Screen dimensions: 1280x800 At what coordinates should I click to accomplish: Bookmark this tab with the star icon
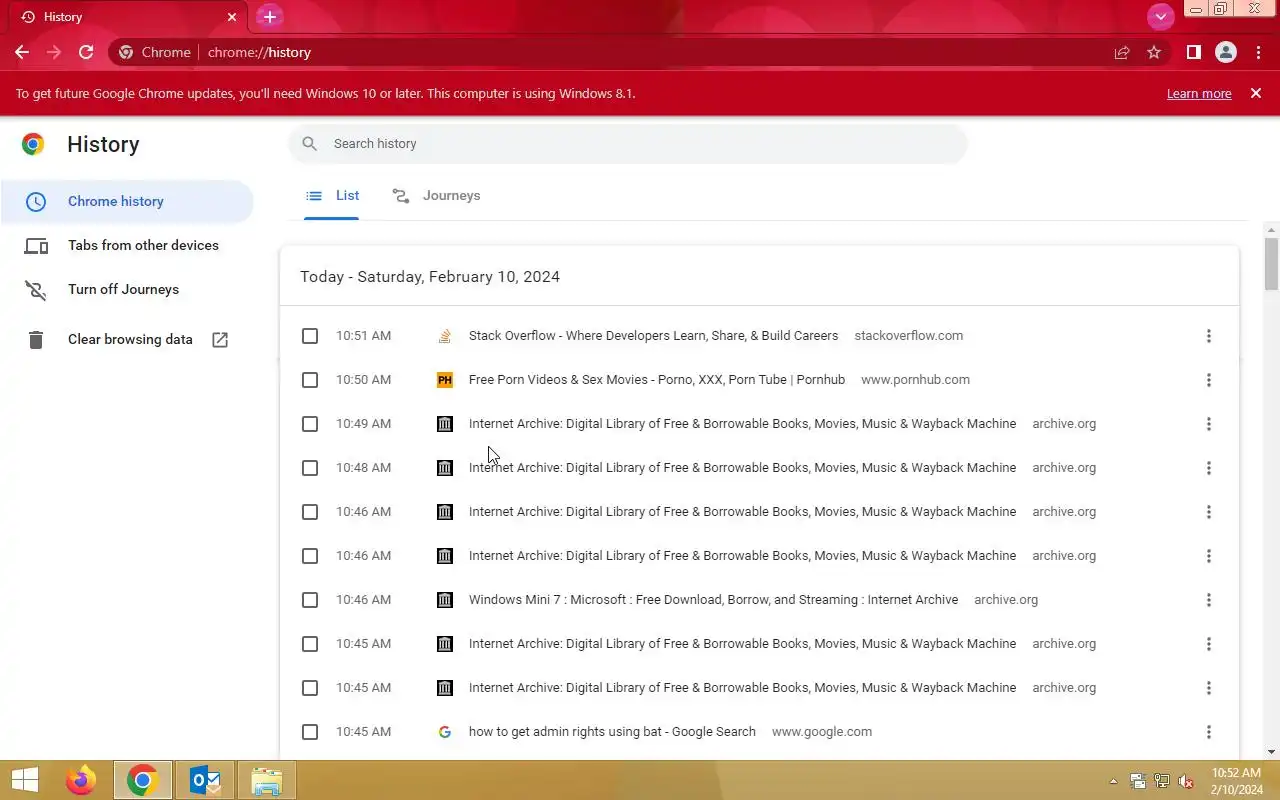pyautogui.click(x=1154, y=52)
